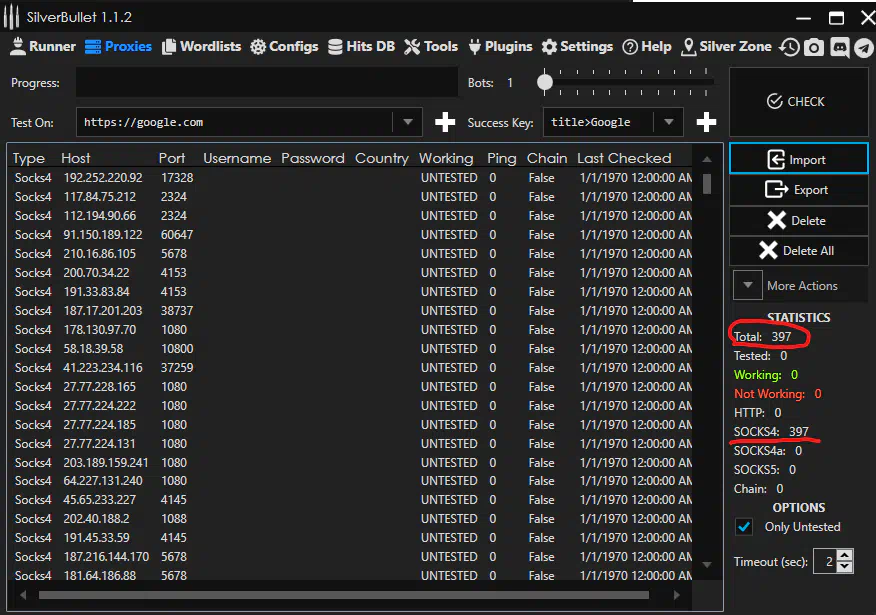Increase the Timeout seconds stepper
This screenshot has height=615, width=876.
click(845, 556)
